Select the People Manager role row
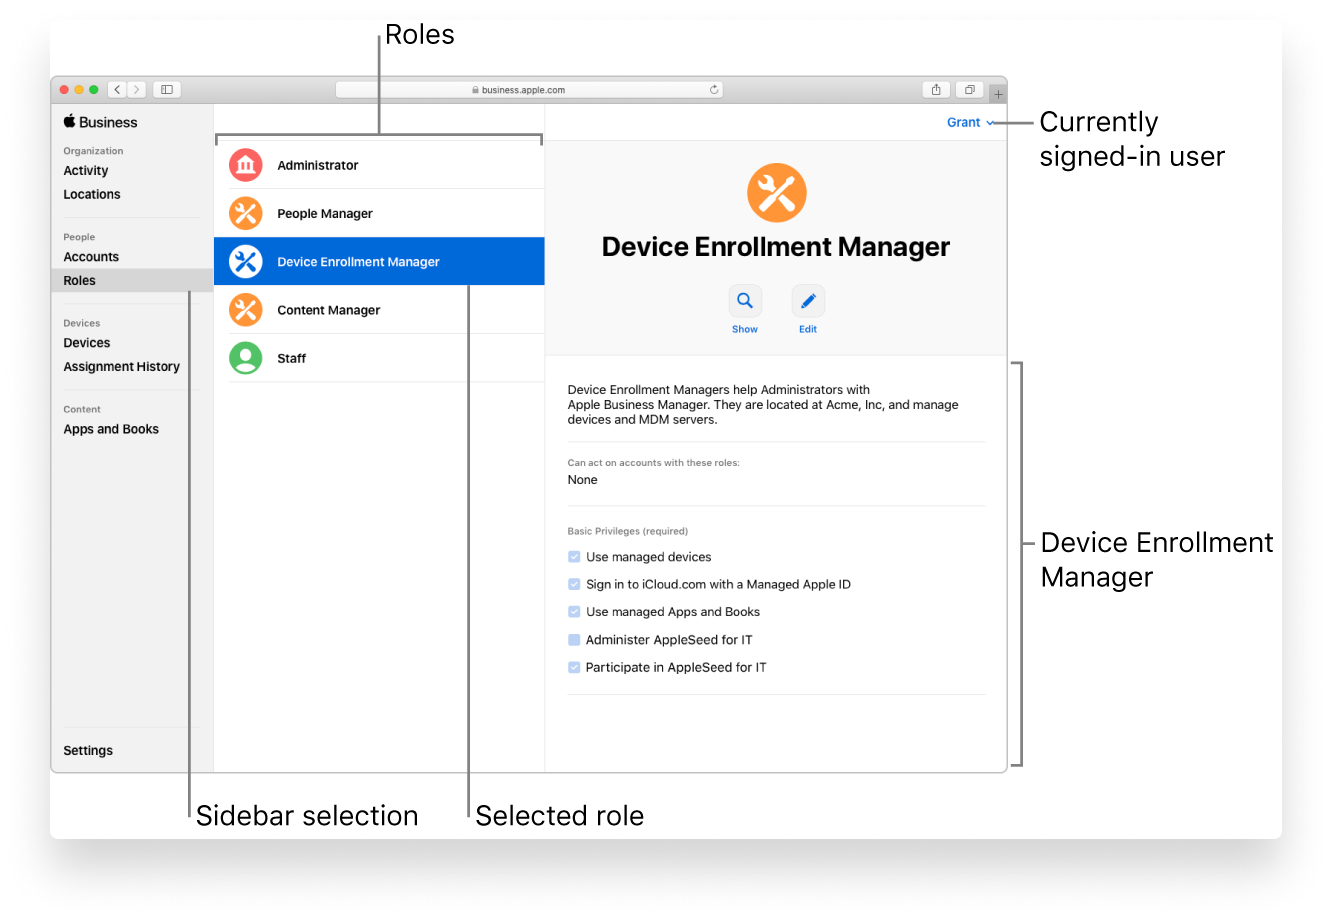The height and width of the screenshot is (919, 1332). tap(380, 213)
